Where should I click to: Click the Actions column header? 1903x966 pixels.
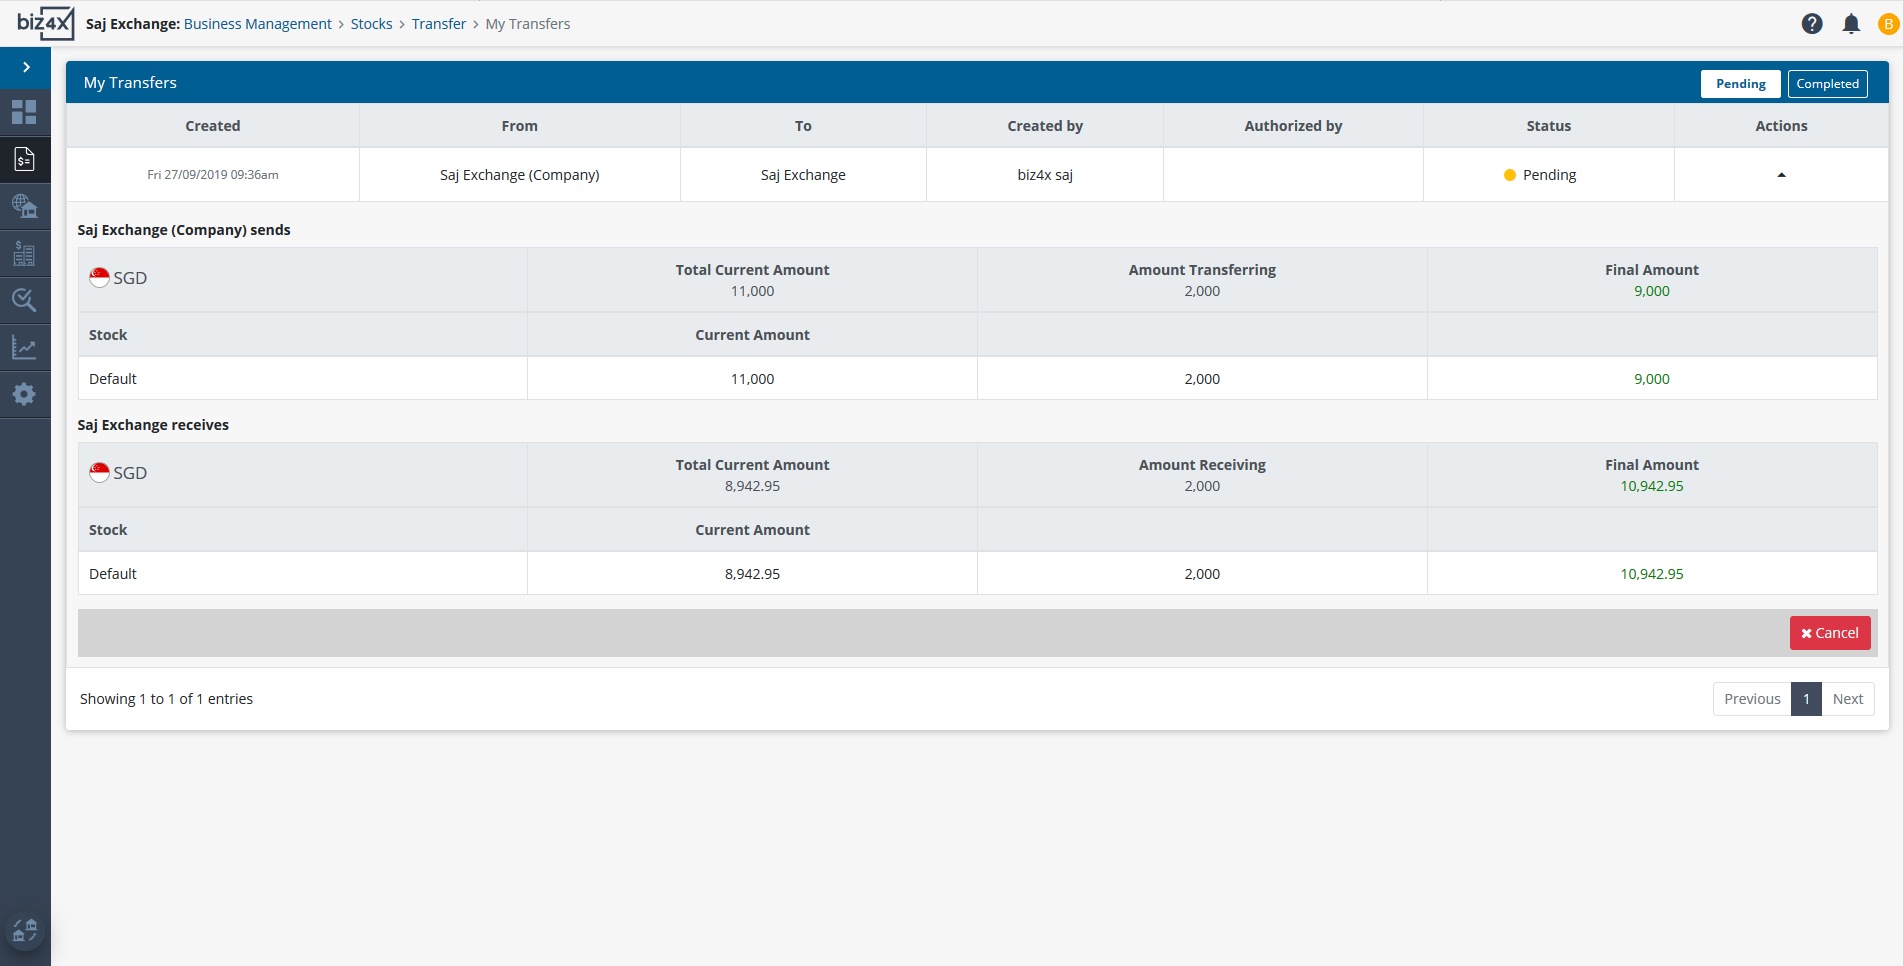[1781, 126]
